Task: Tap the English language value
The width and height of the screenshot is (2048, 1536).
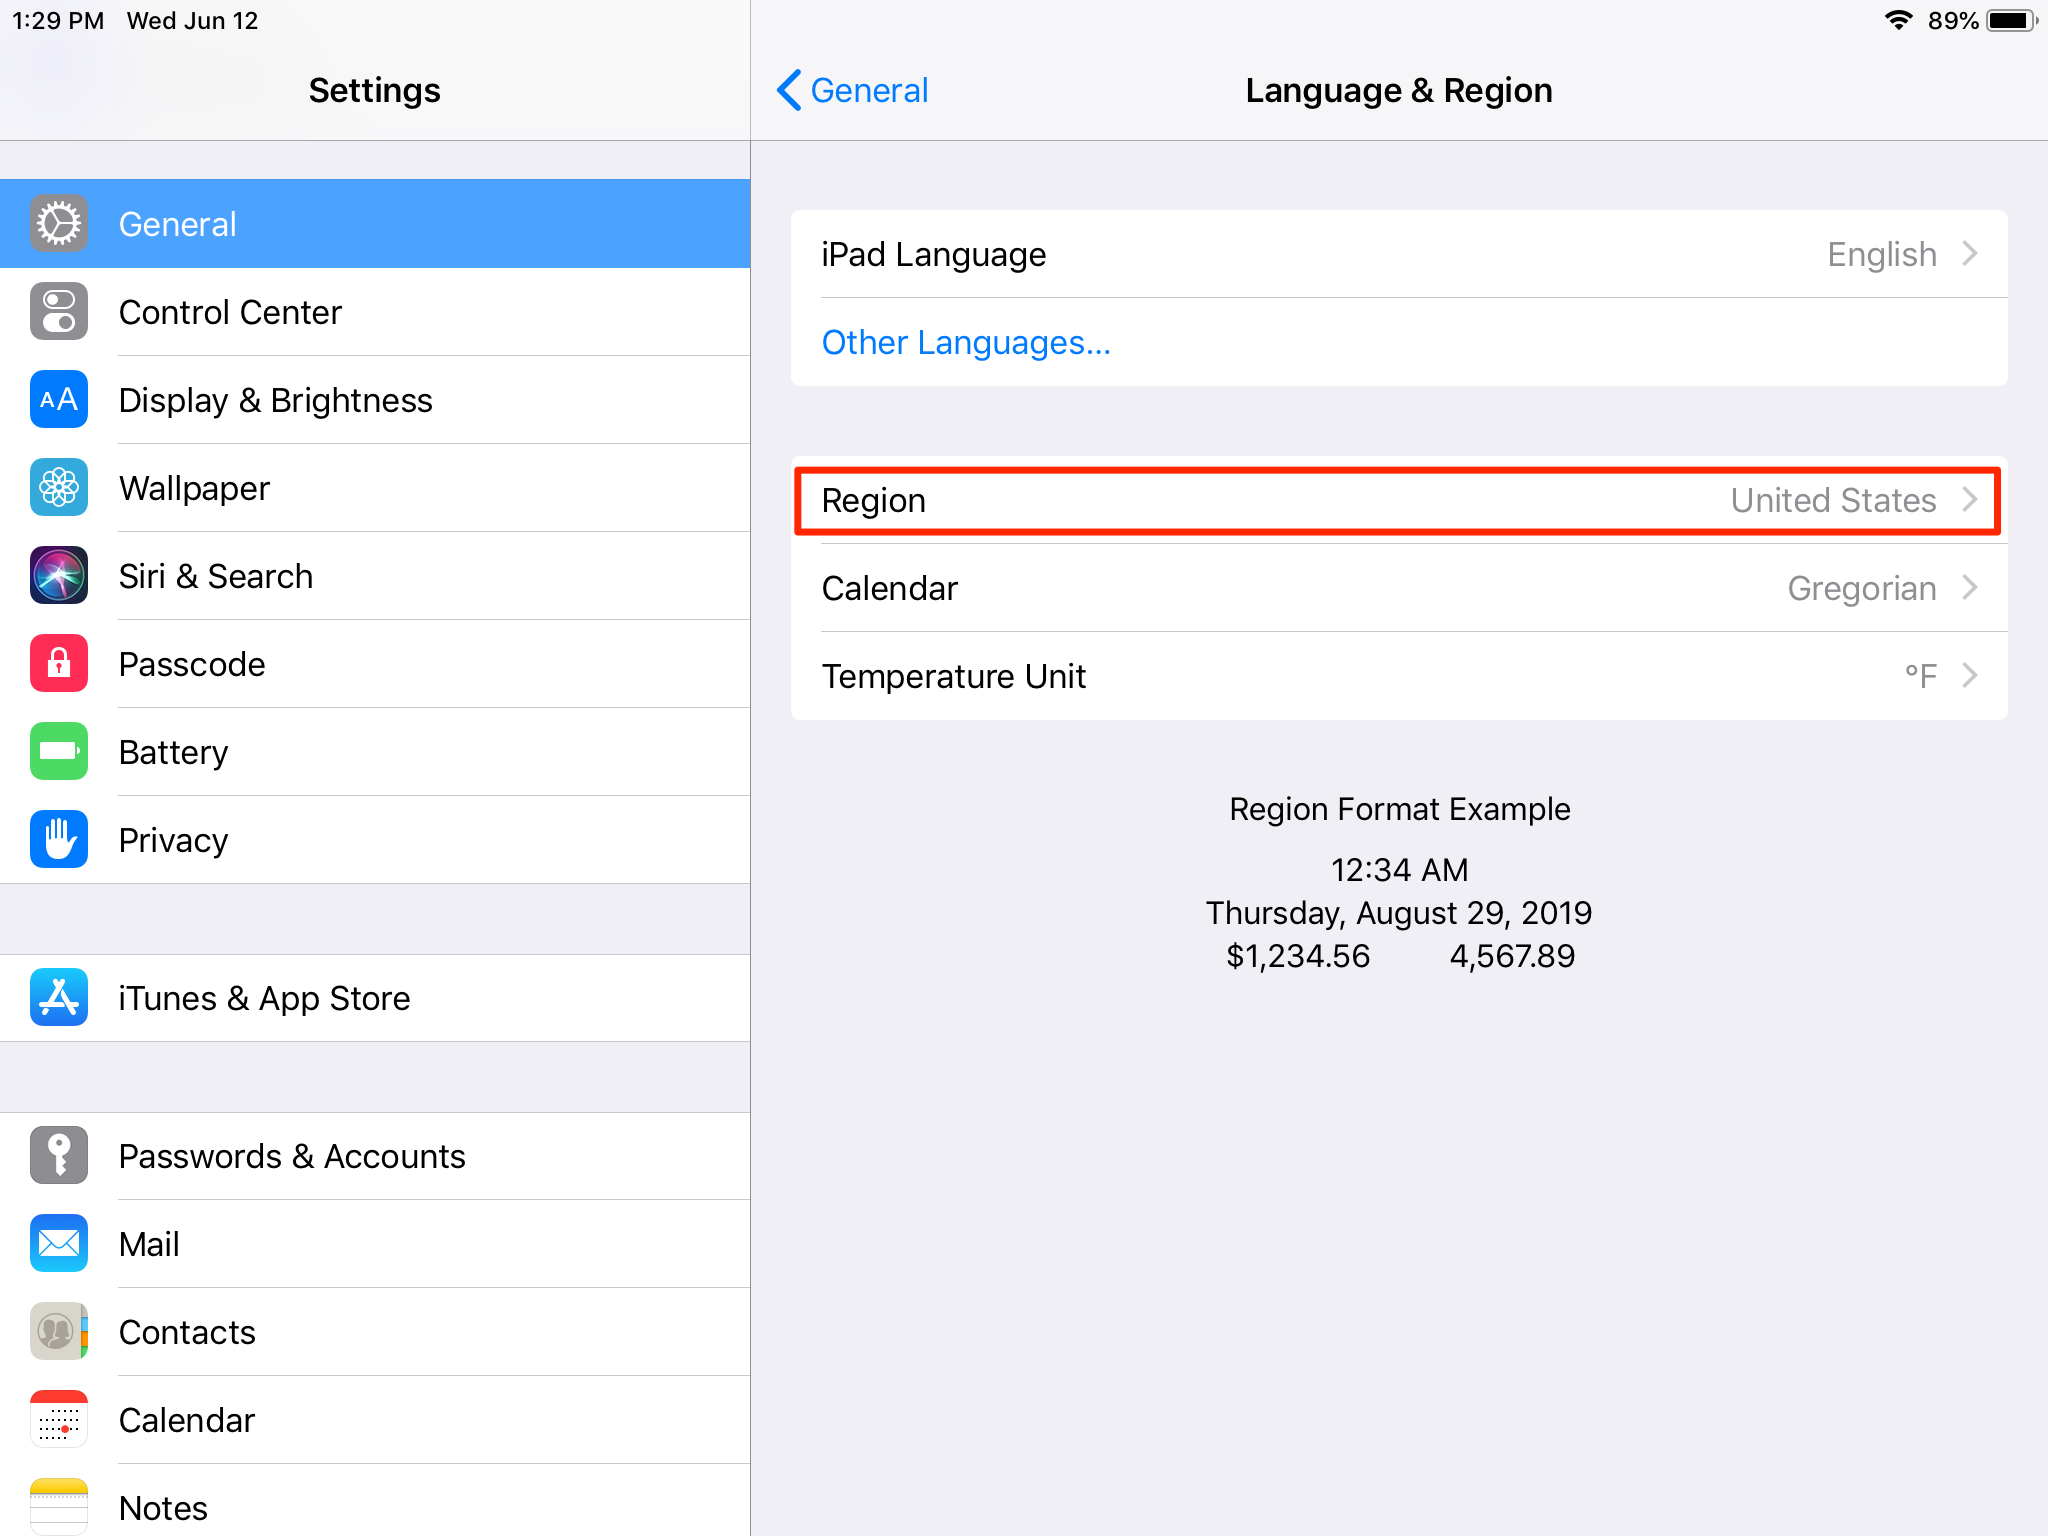Action: point(1882,255)
